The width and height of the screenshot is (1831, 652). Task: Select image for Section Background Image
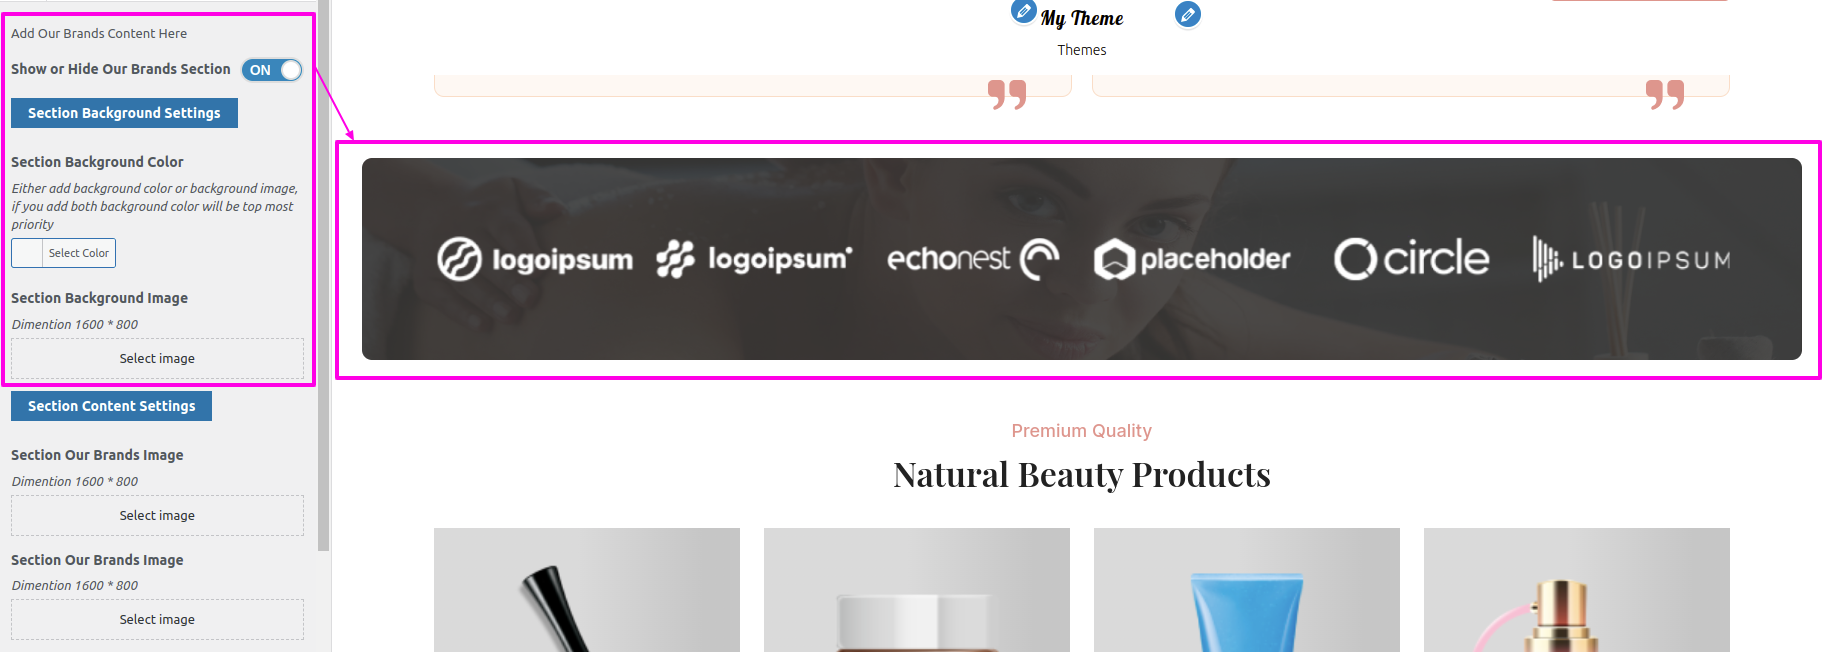coord(157,358)
